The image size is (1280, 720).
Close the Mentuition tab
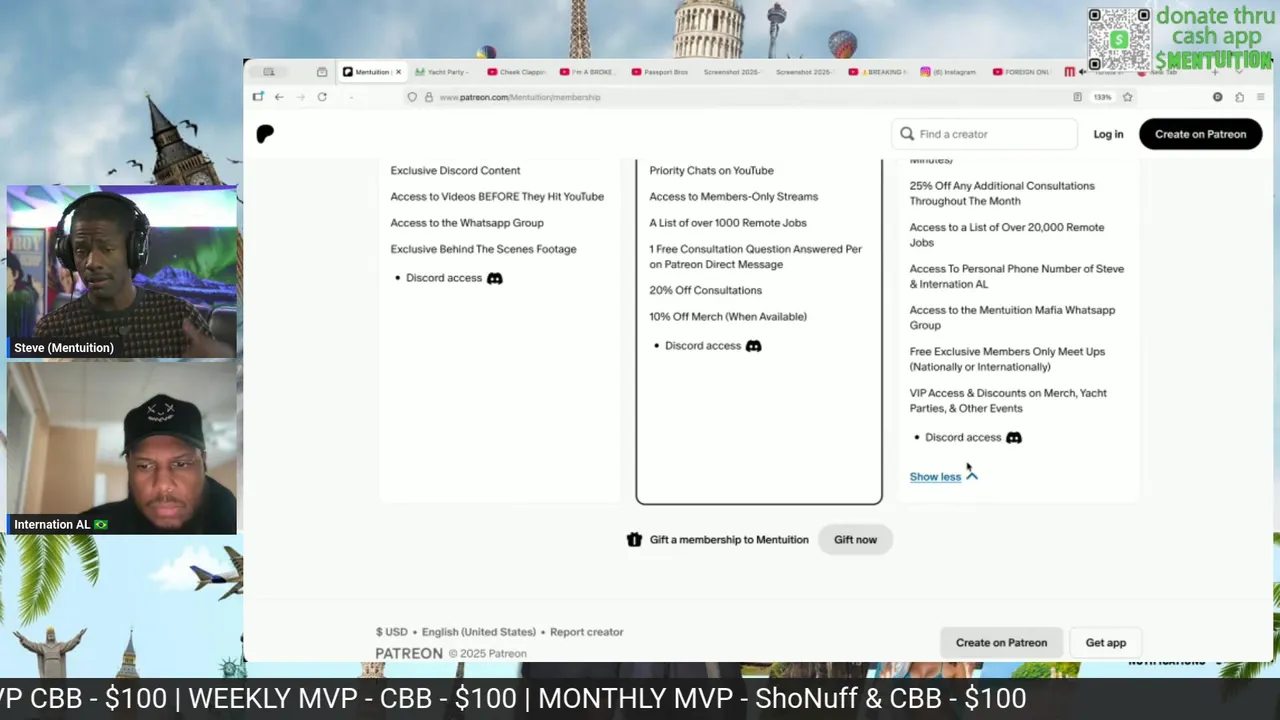click(398, 72)
